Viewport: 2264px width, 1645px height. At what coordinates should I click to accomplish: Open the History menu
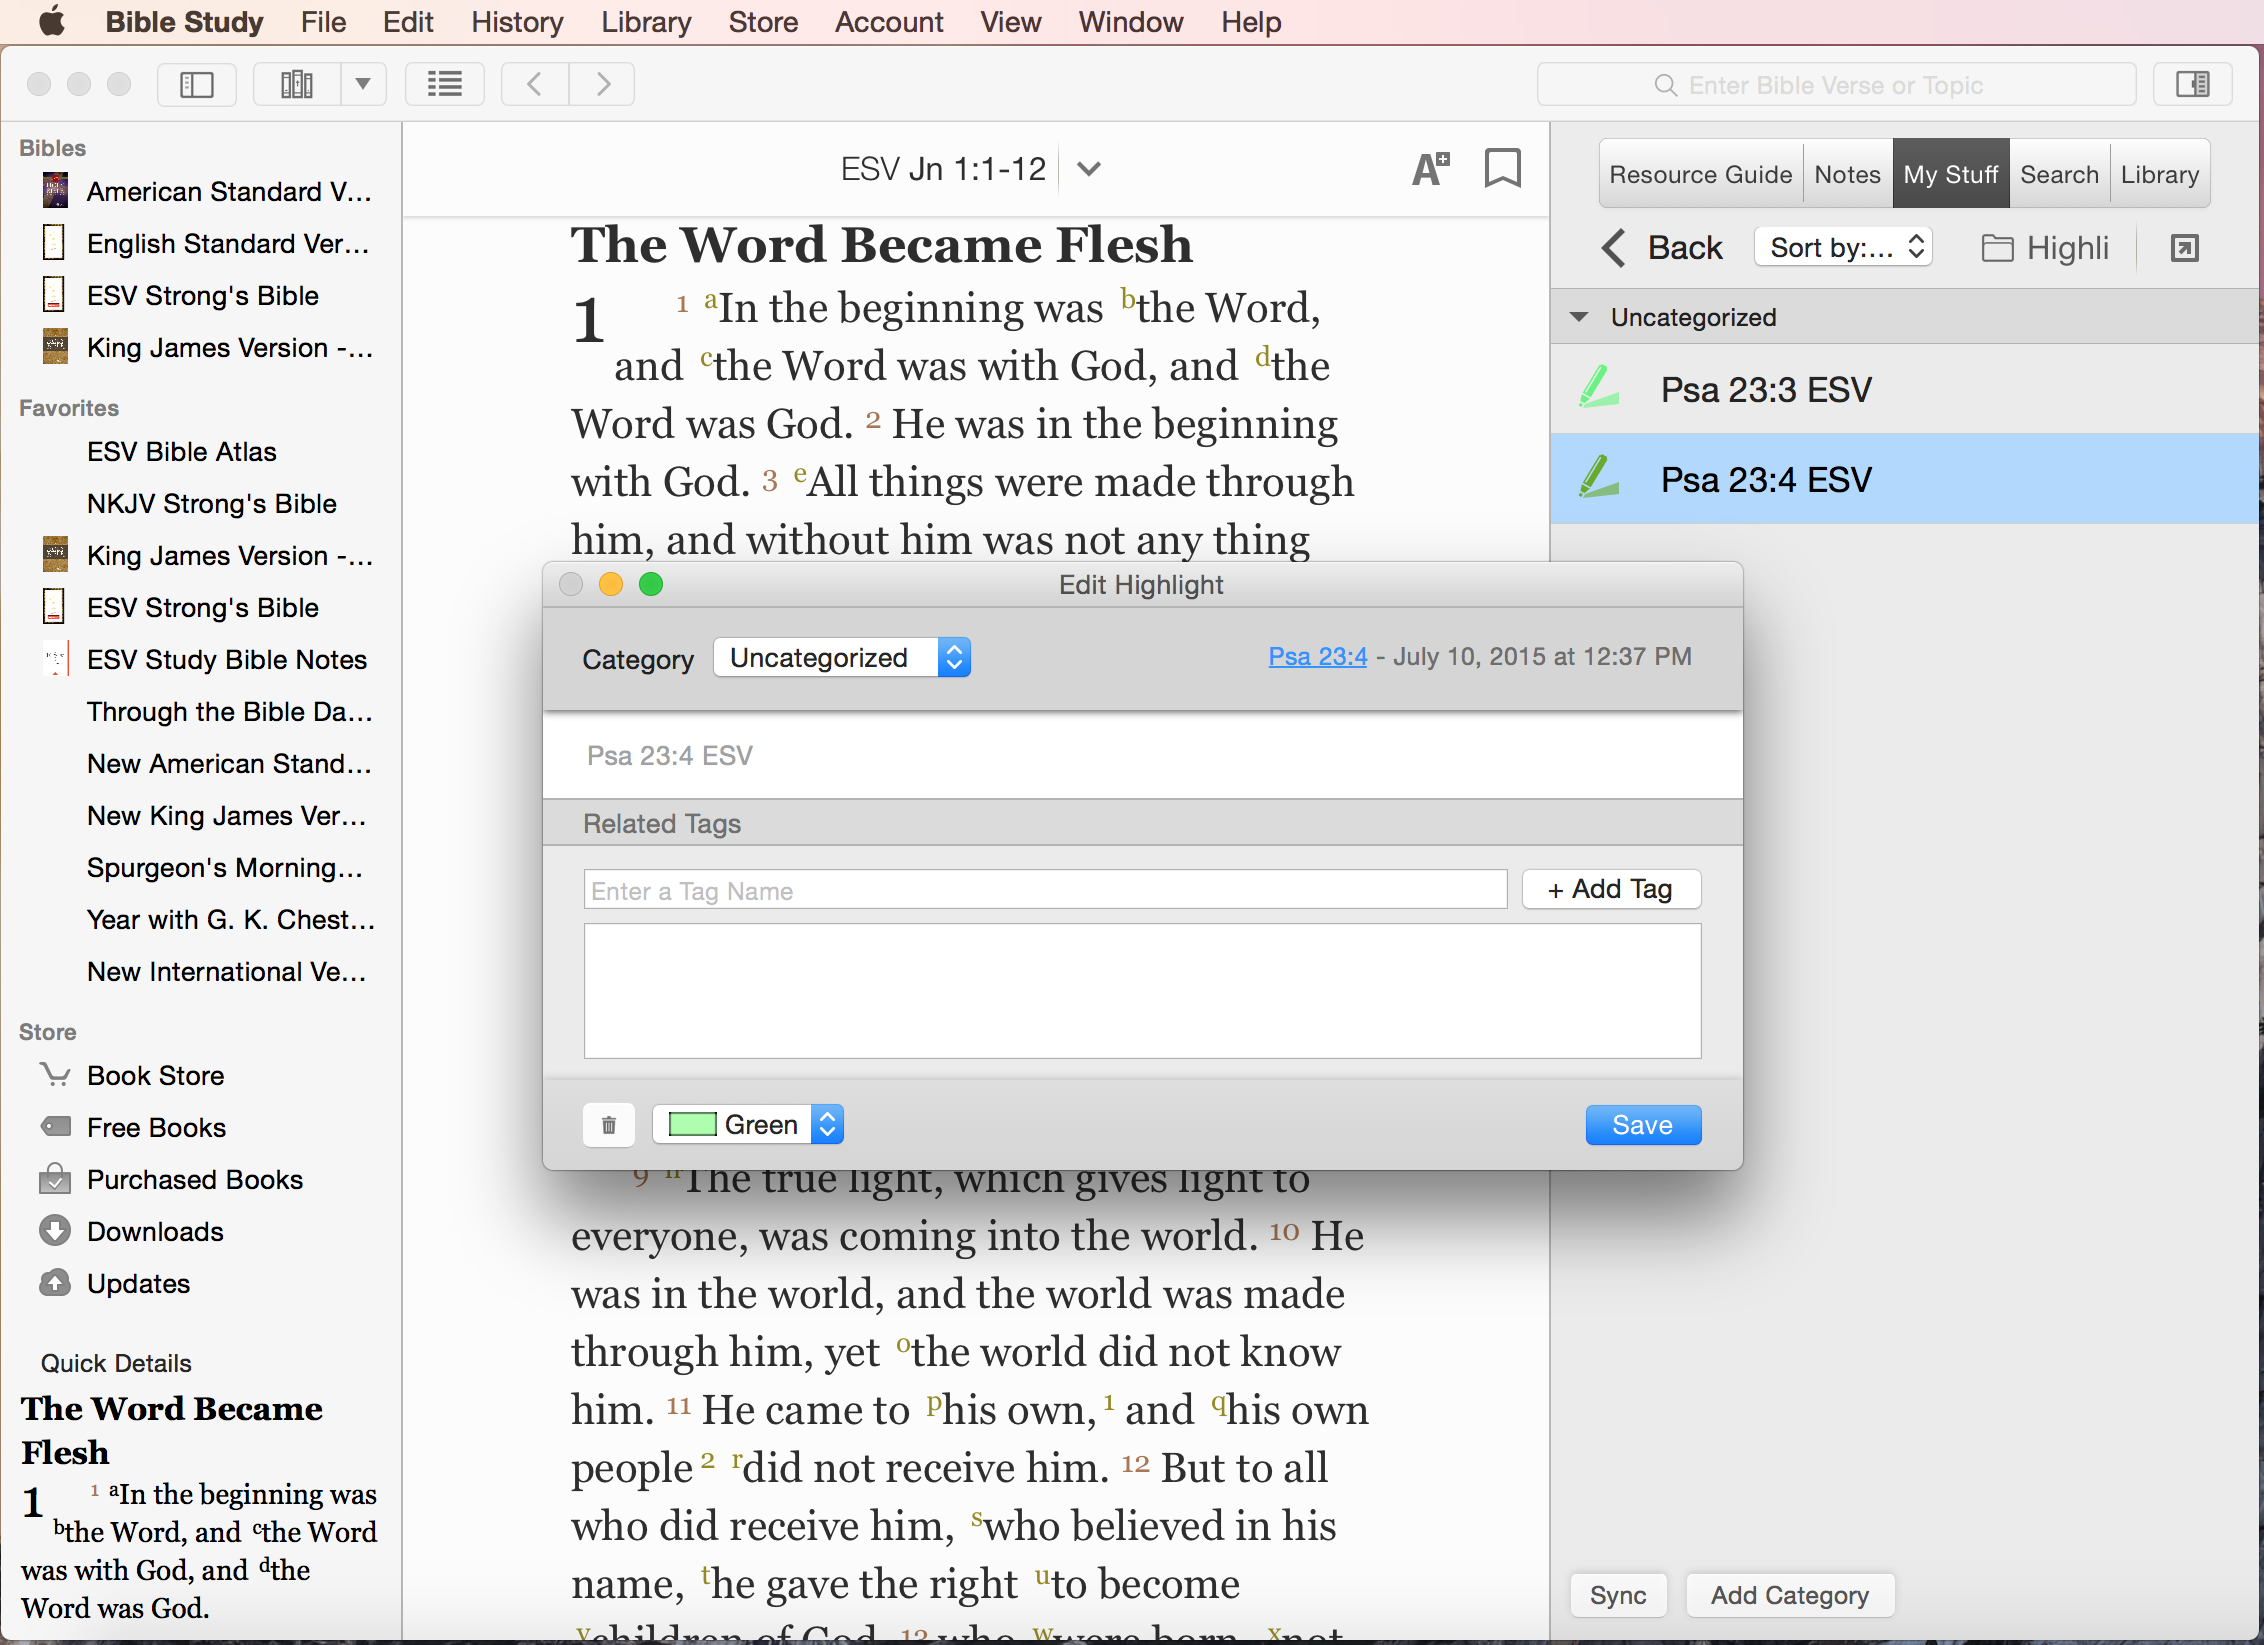[517, 22]
